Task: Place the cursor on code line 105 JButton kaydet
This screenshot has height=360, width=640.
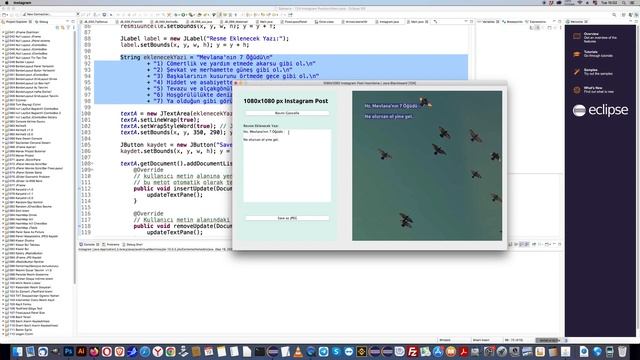Action: coord(176,145)
